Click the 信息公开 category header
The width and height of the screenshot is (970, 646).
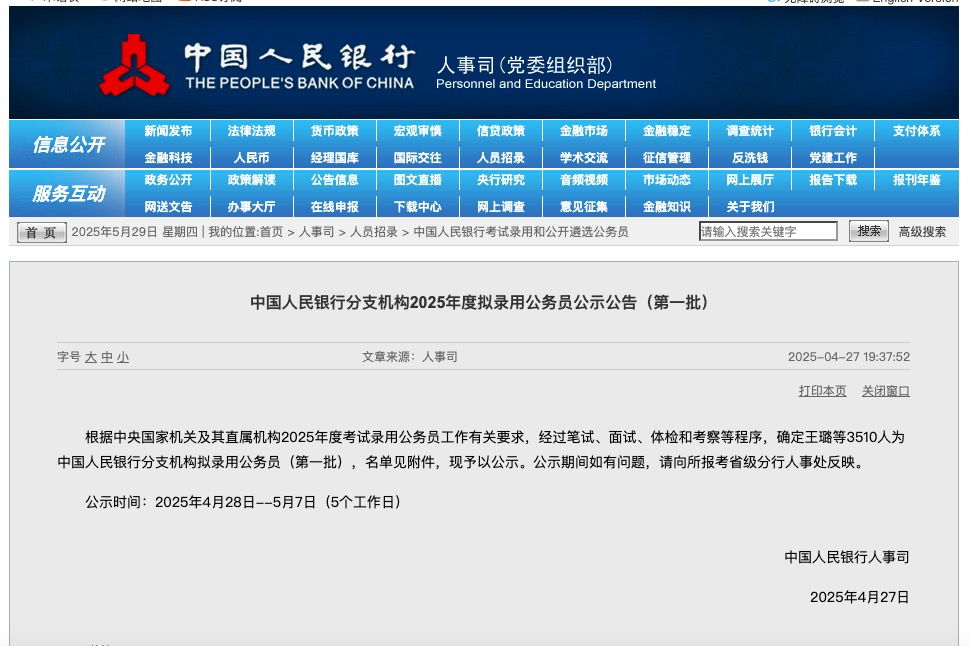pyautogui.click(x=69, y=145)
